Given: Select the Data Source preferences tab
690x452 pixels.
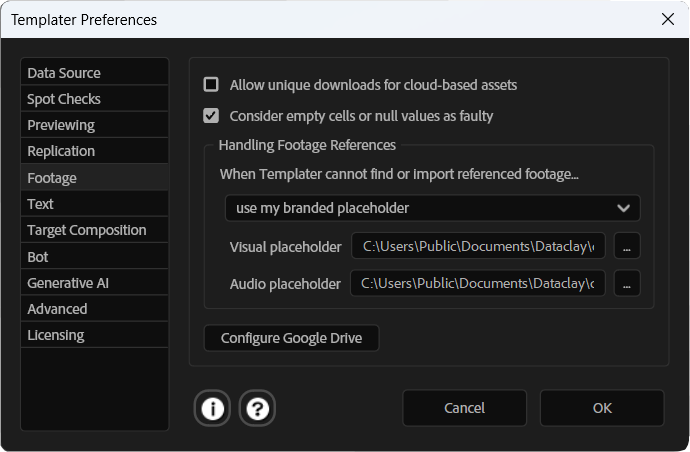Looking at the screenshot, I should click(x=95, y=73).
